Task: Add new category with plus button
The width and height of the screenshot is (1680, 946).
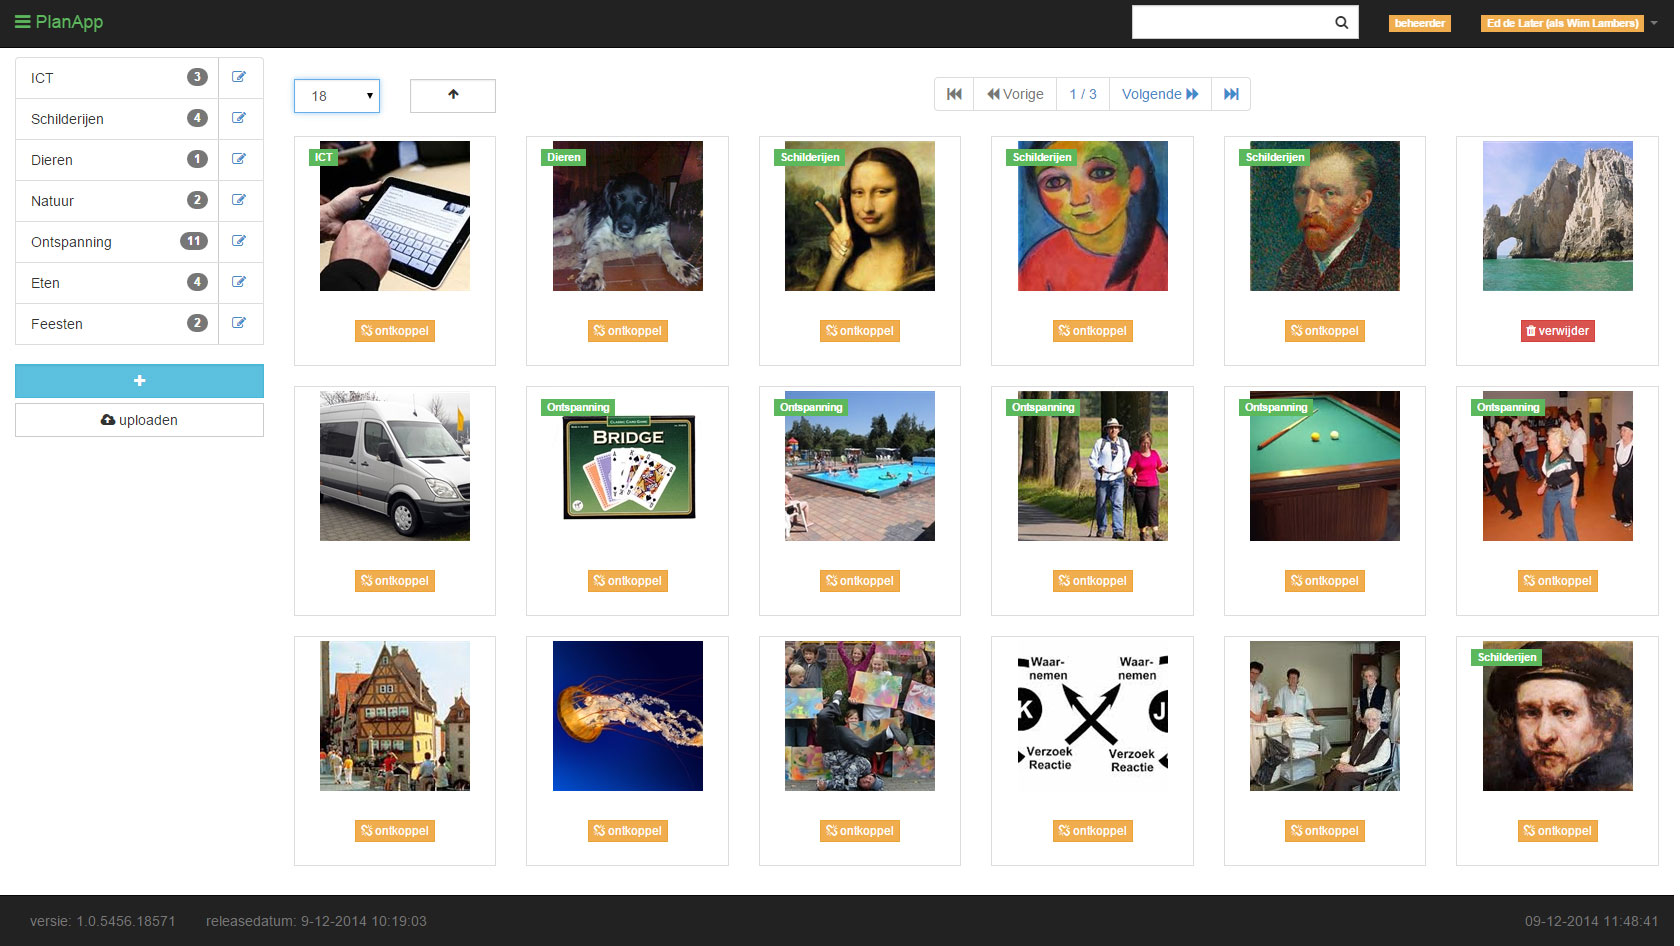Action: coord(139,381)
